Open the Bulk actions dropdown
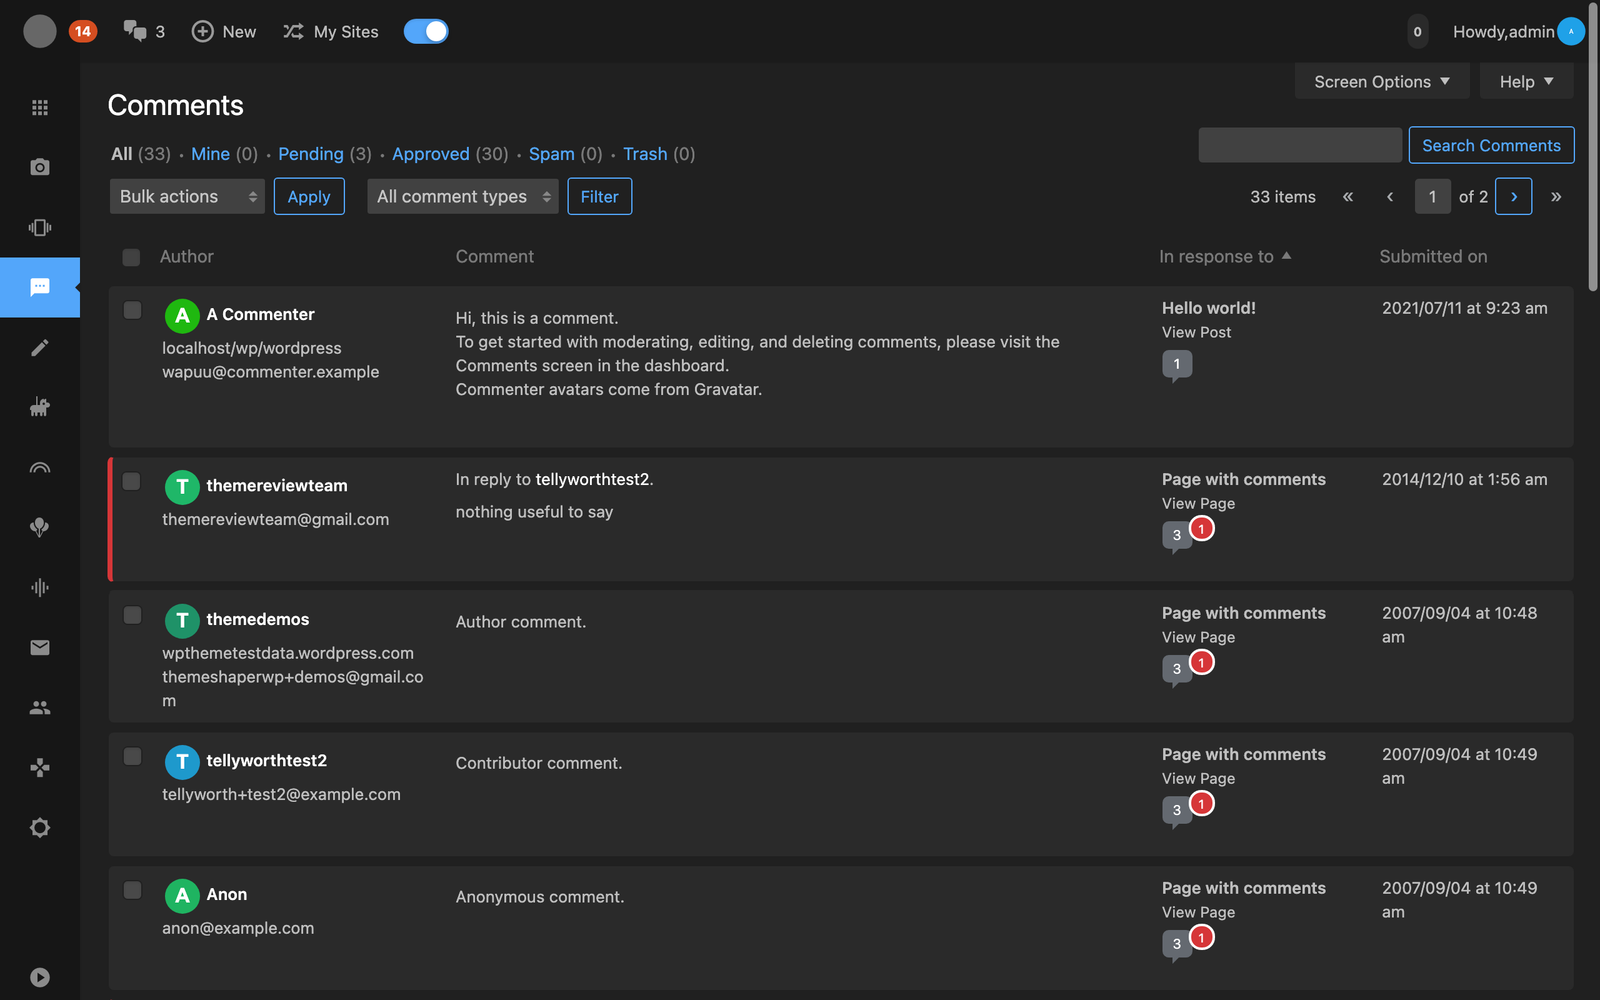The image size is (1600, 1000). (x=187, y=197)
